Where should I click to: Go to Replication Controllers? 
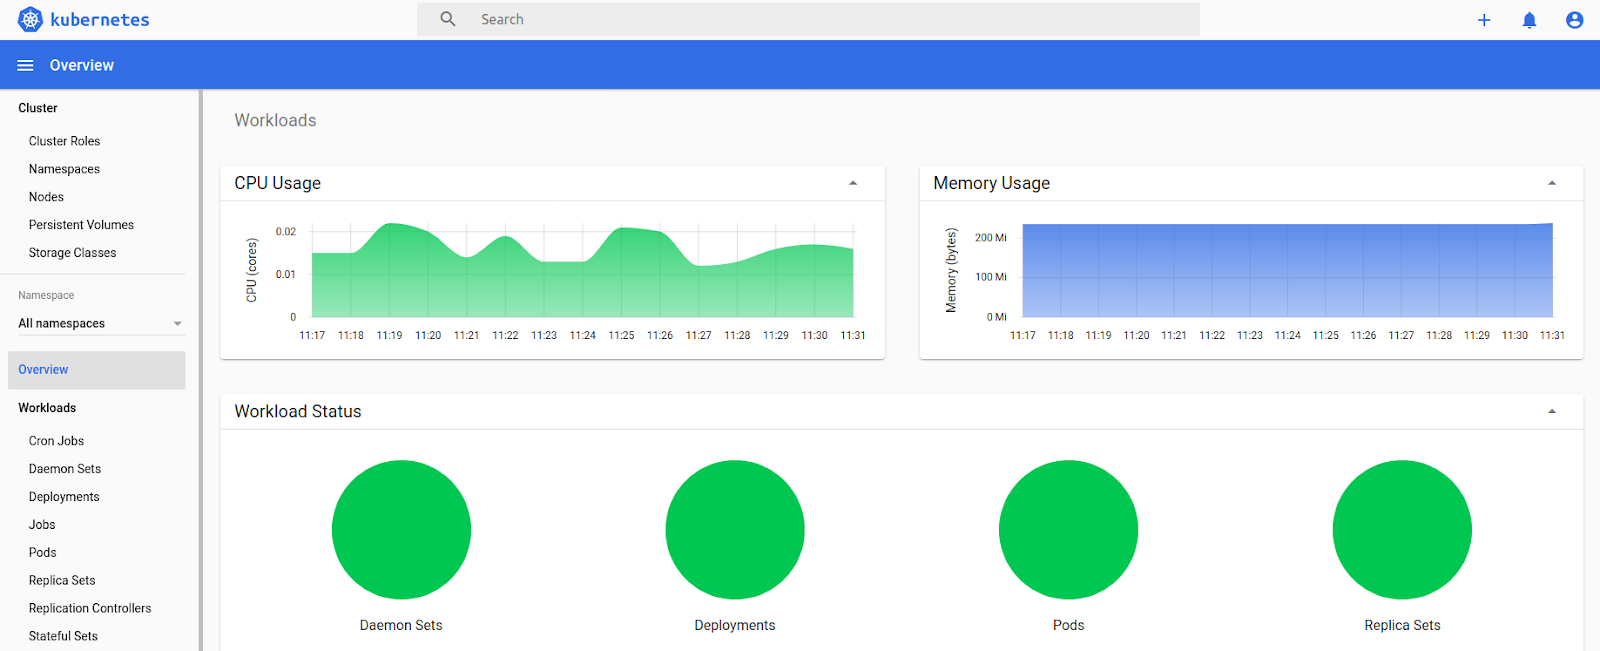(x=90, y=608)
